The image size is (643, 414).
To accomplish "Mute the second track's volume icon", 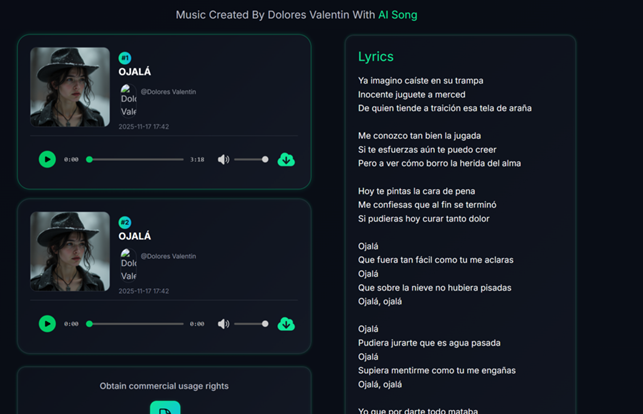I will point(223,323).
